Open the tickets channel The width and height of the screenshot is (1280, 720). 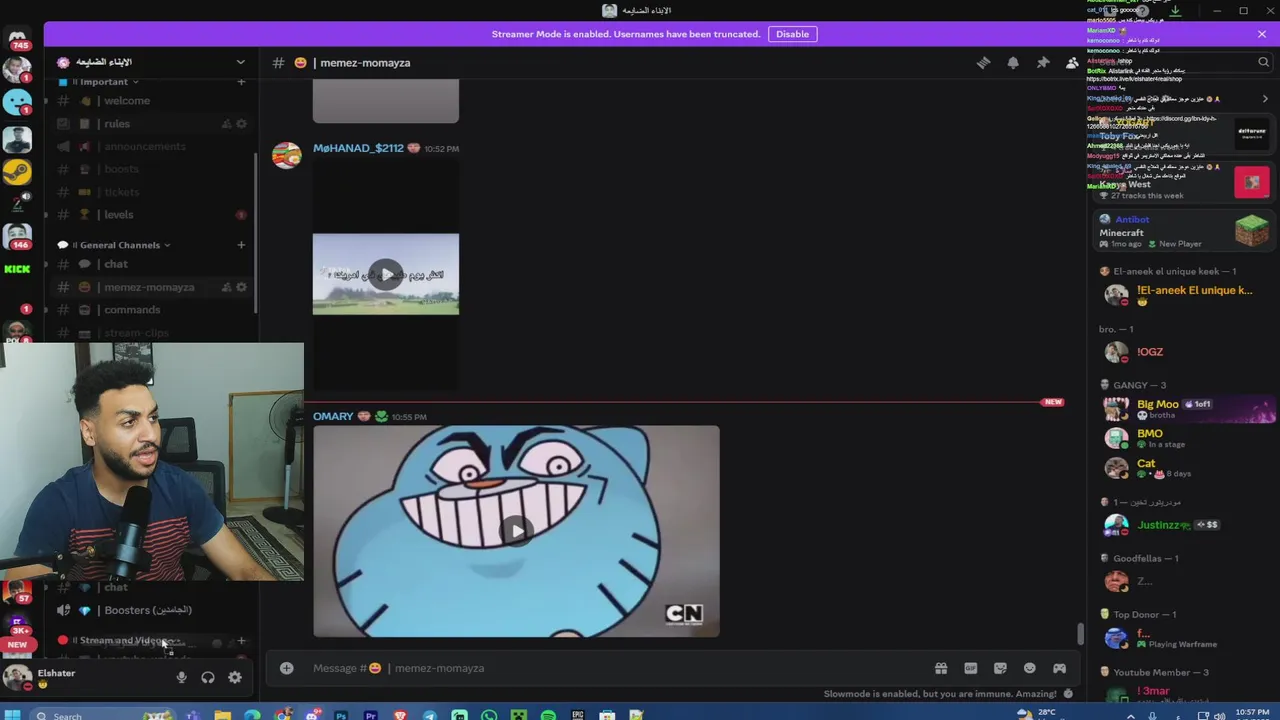150,192
